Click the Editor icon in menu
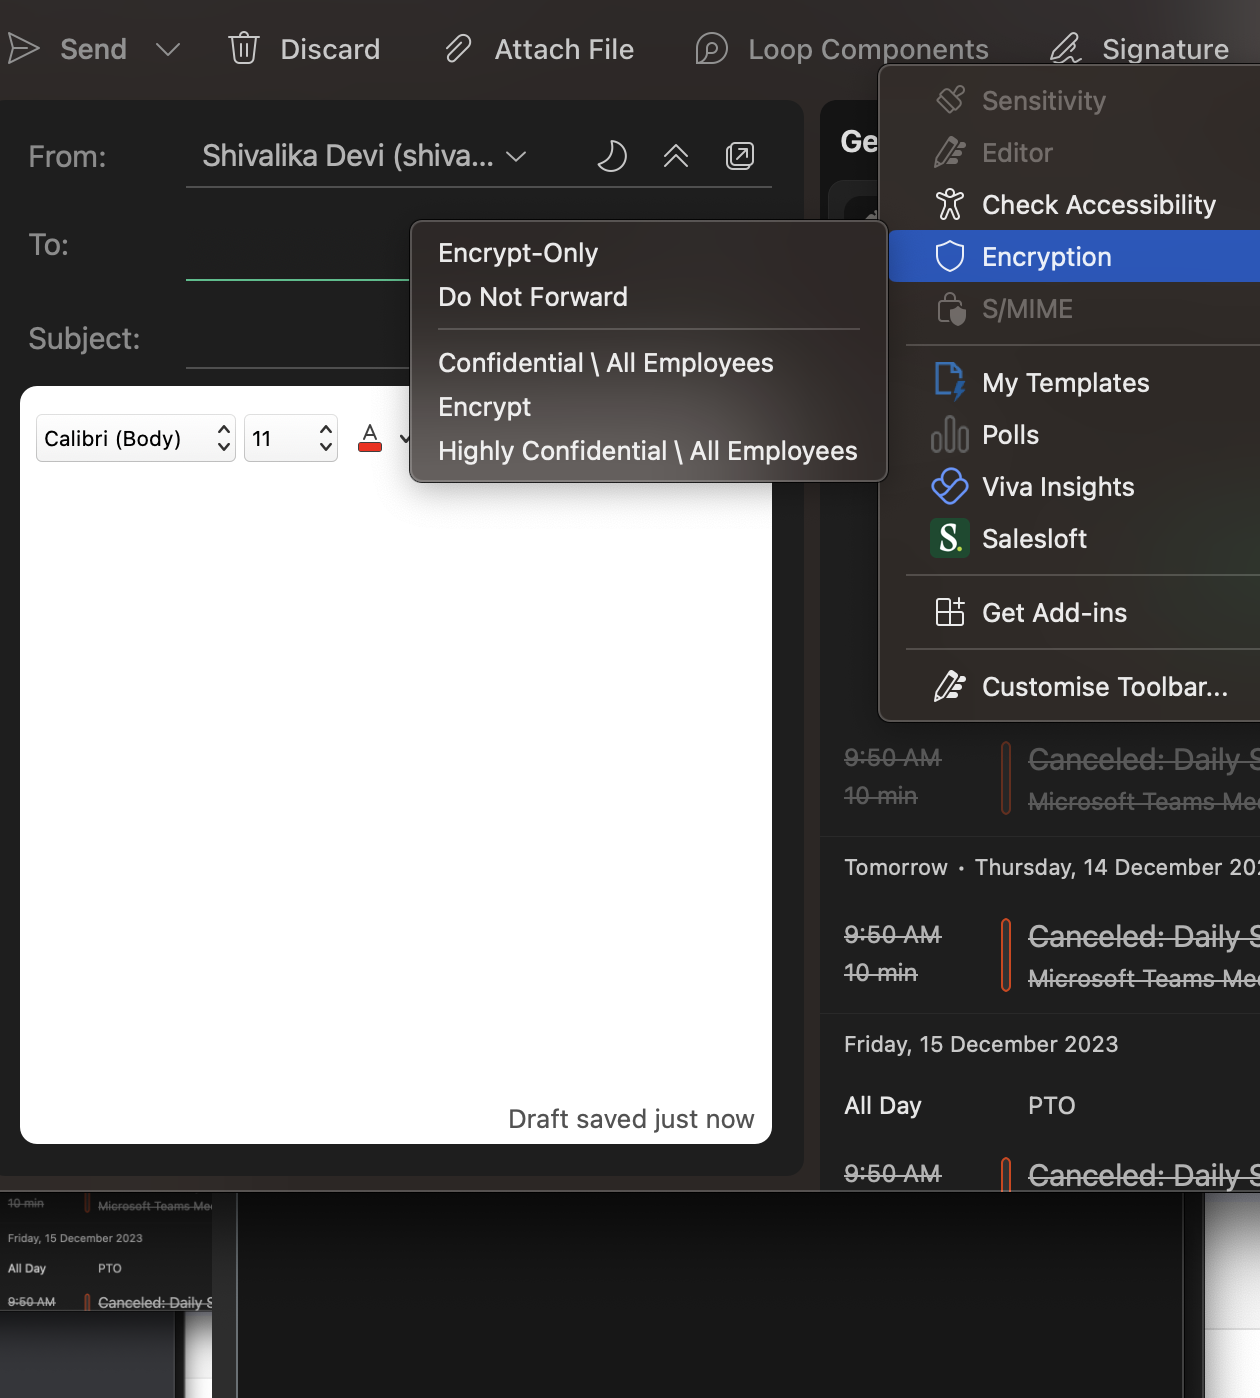 tap(950, 152)
